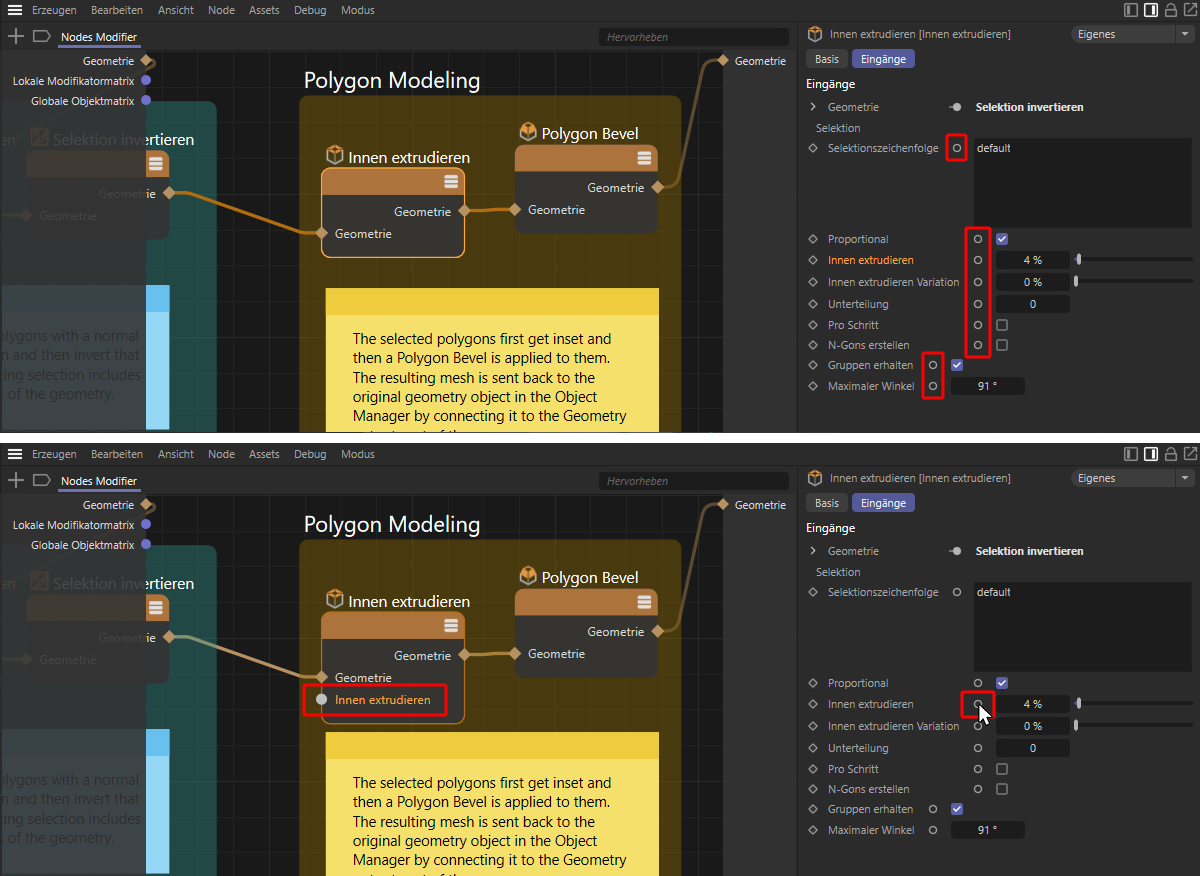Disable the Proportional checkbox in upper screenshot
The height and width of the screenshot is (876, 1200).
click(1002, 240)
